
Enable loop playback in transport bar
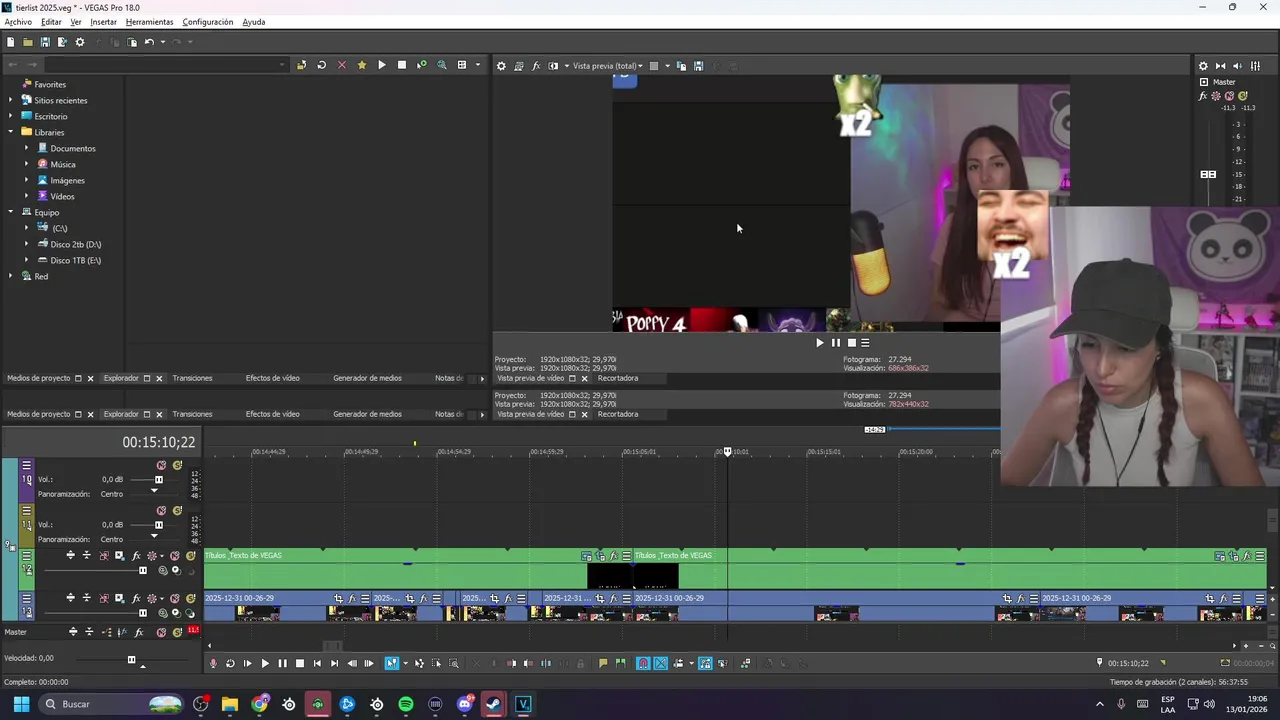(x=230, y=663)
